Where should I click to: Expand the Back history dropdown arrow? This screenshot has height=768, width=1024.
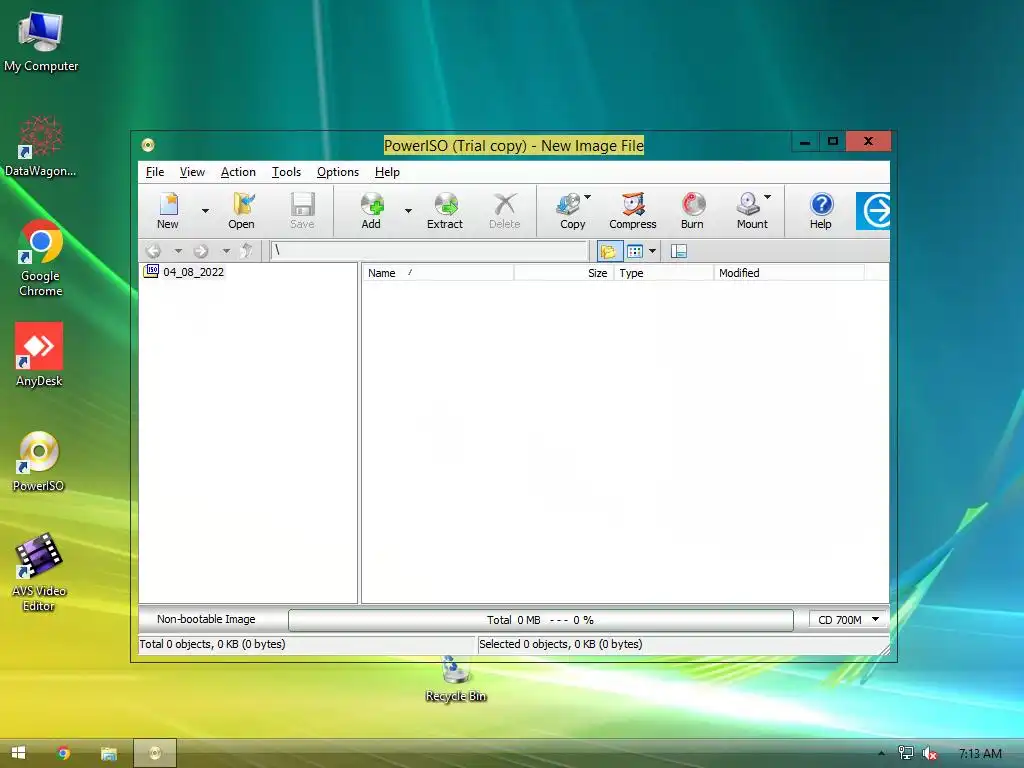click(x=178, y=251)
